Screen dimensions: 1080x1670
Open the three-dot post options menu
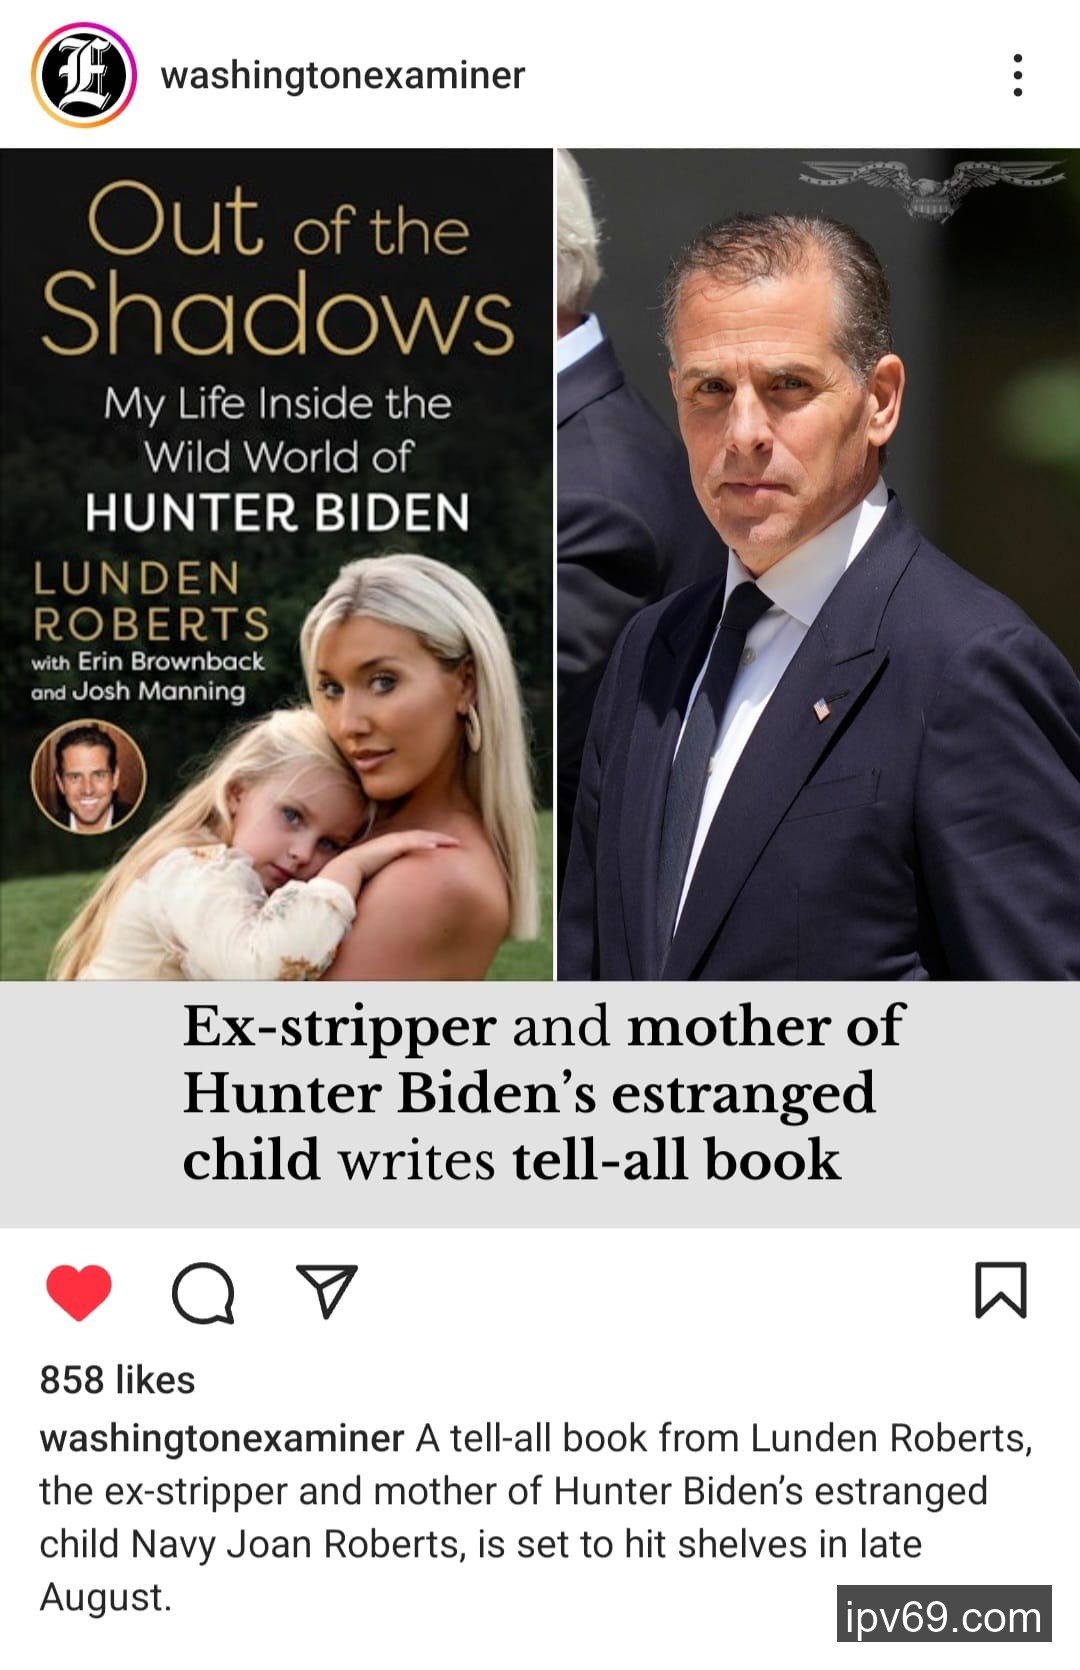pyautogui.click(x=1018, y=75)
